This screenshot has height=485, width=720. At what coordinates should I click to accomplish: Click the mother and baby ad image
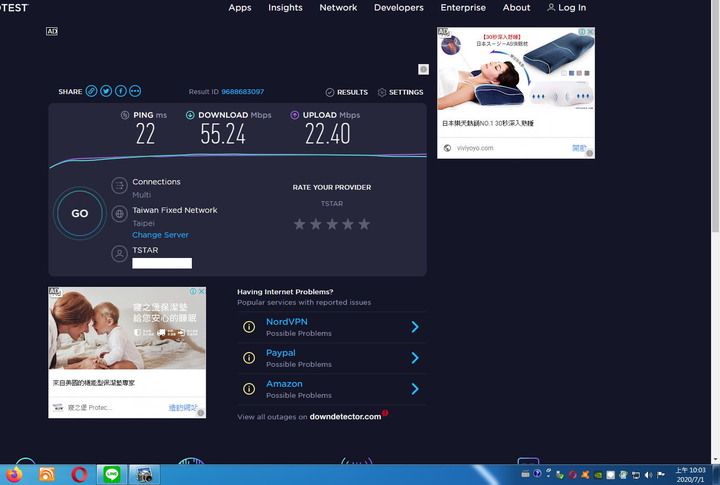[x=127, y=328]
